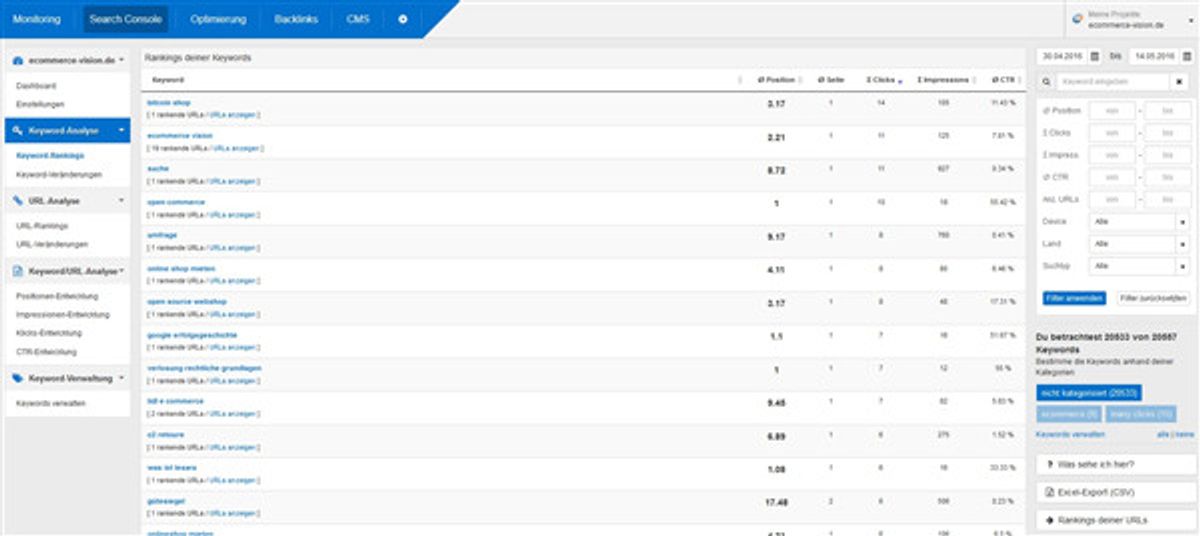Open Keywords verwalten in the sidebar
Screen dimensions: 1200x536
pyautogui.click(x=50, y=403)
